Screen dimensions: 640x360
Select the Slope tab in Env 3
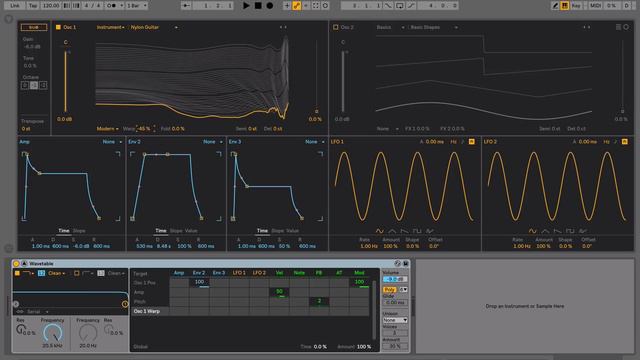[277, 231]
